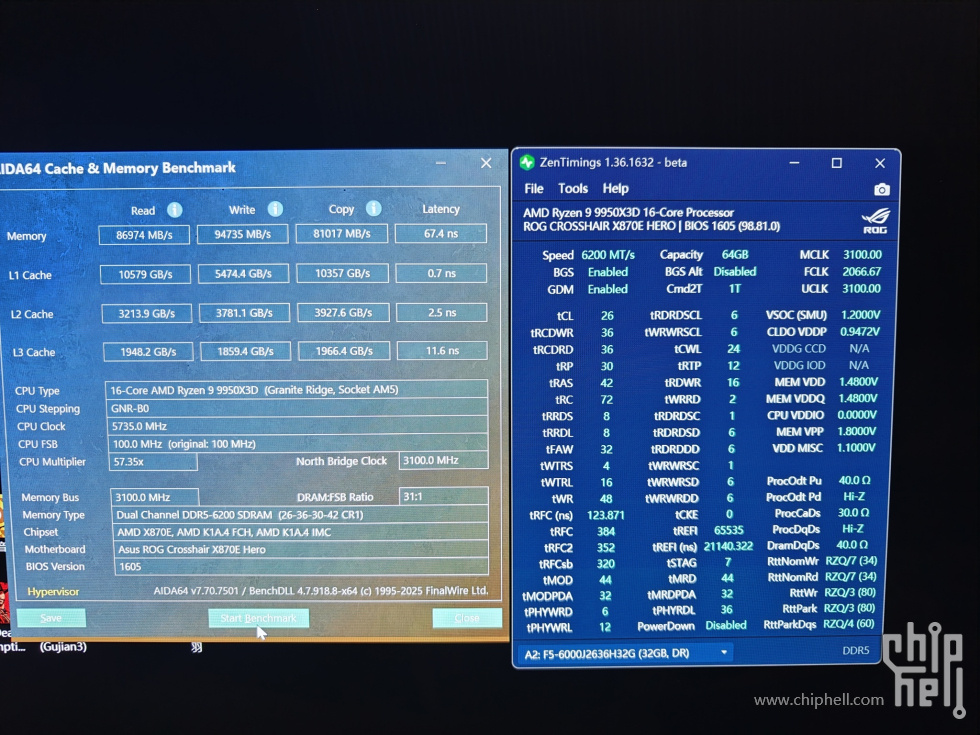
Task: Click the Save button in AIDA64
Action: coord(51,618)
